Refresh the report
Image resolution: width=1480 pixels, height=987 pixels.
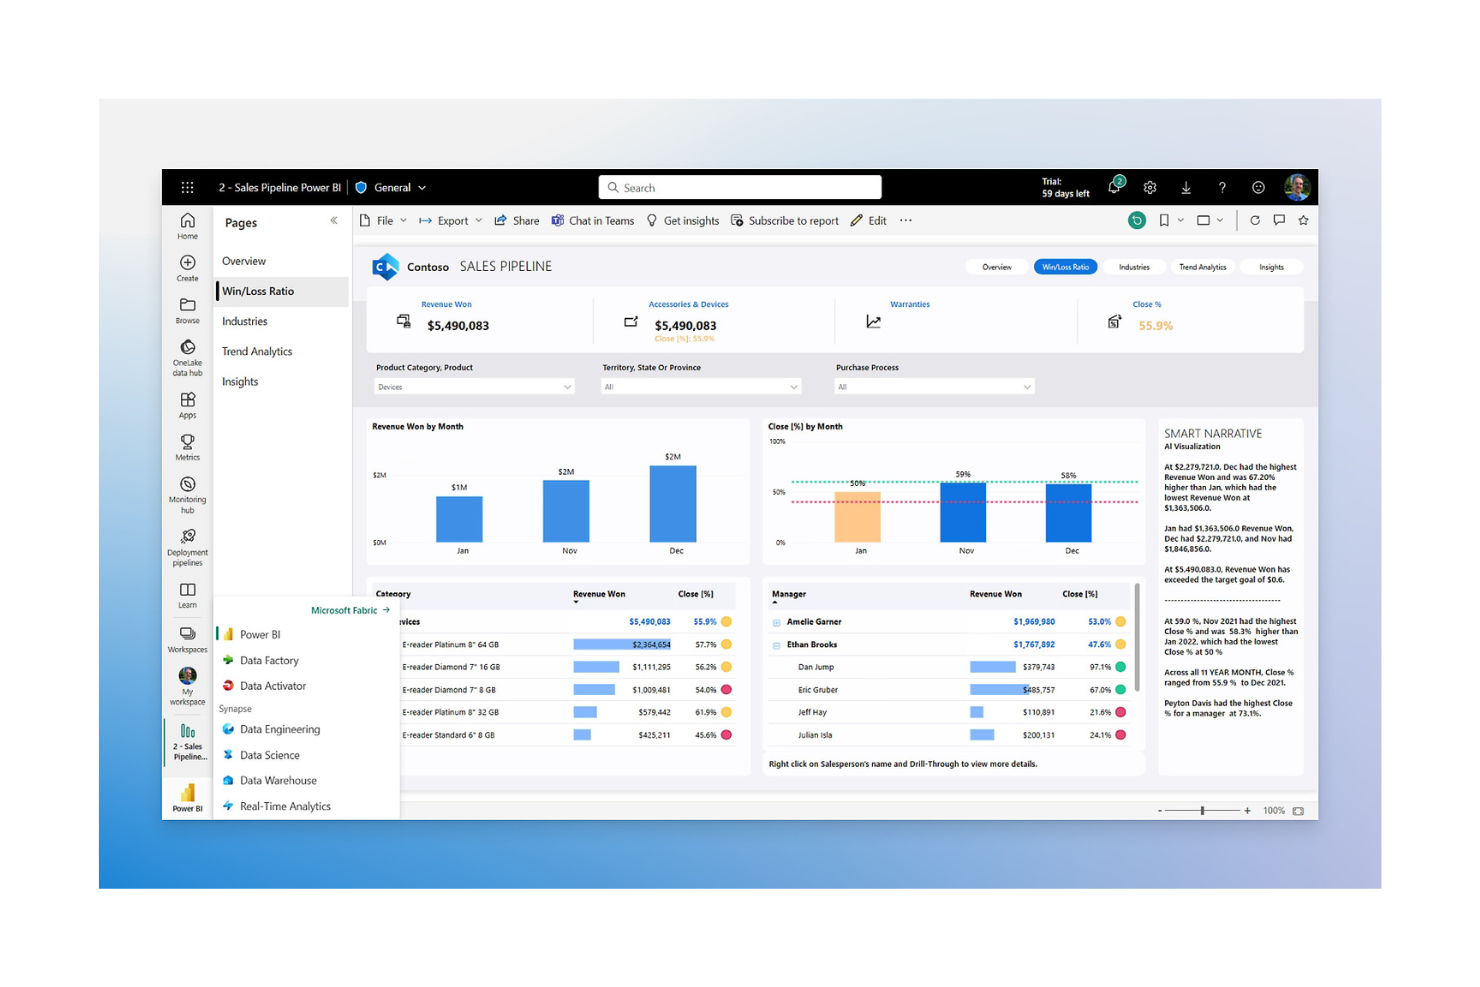(x=1255, y=220)
